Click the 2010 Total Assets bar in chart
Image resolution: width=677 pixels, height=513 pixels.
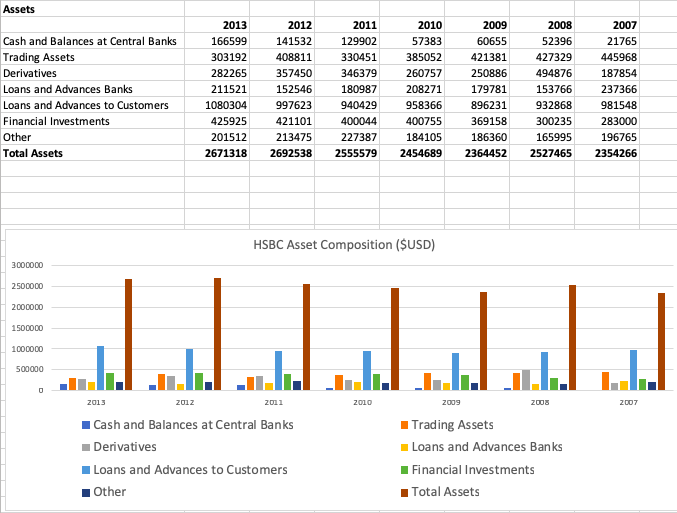point(395,339)
